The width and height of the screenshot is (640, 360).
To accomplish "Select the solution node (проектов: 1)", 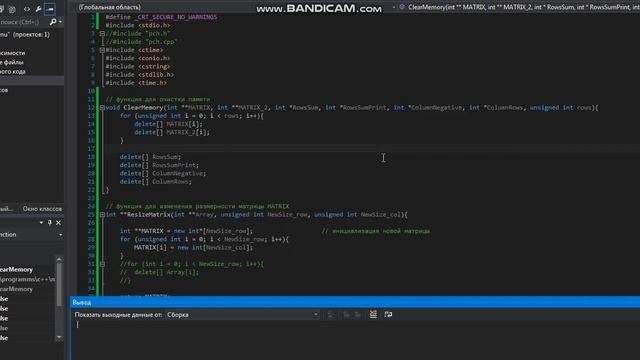I will coord(25,35).
